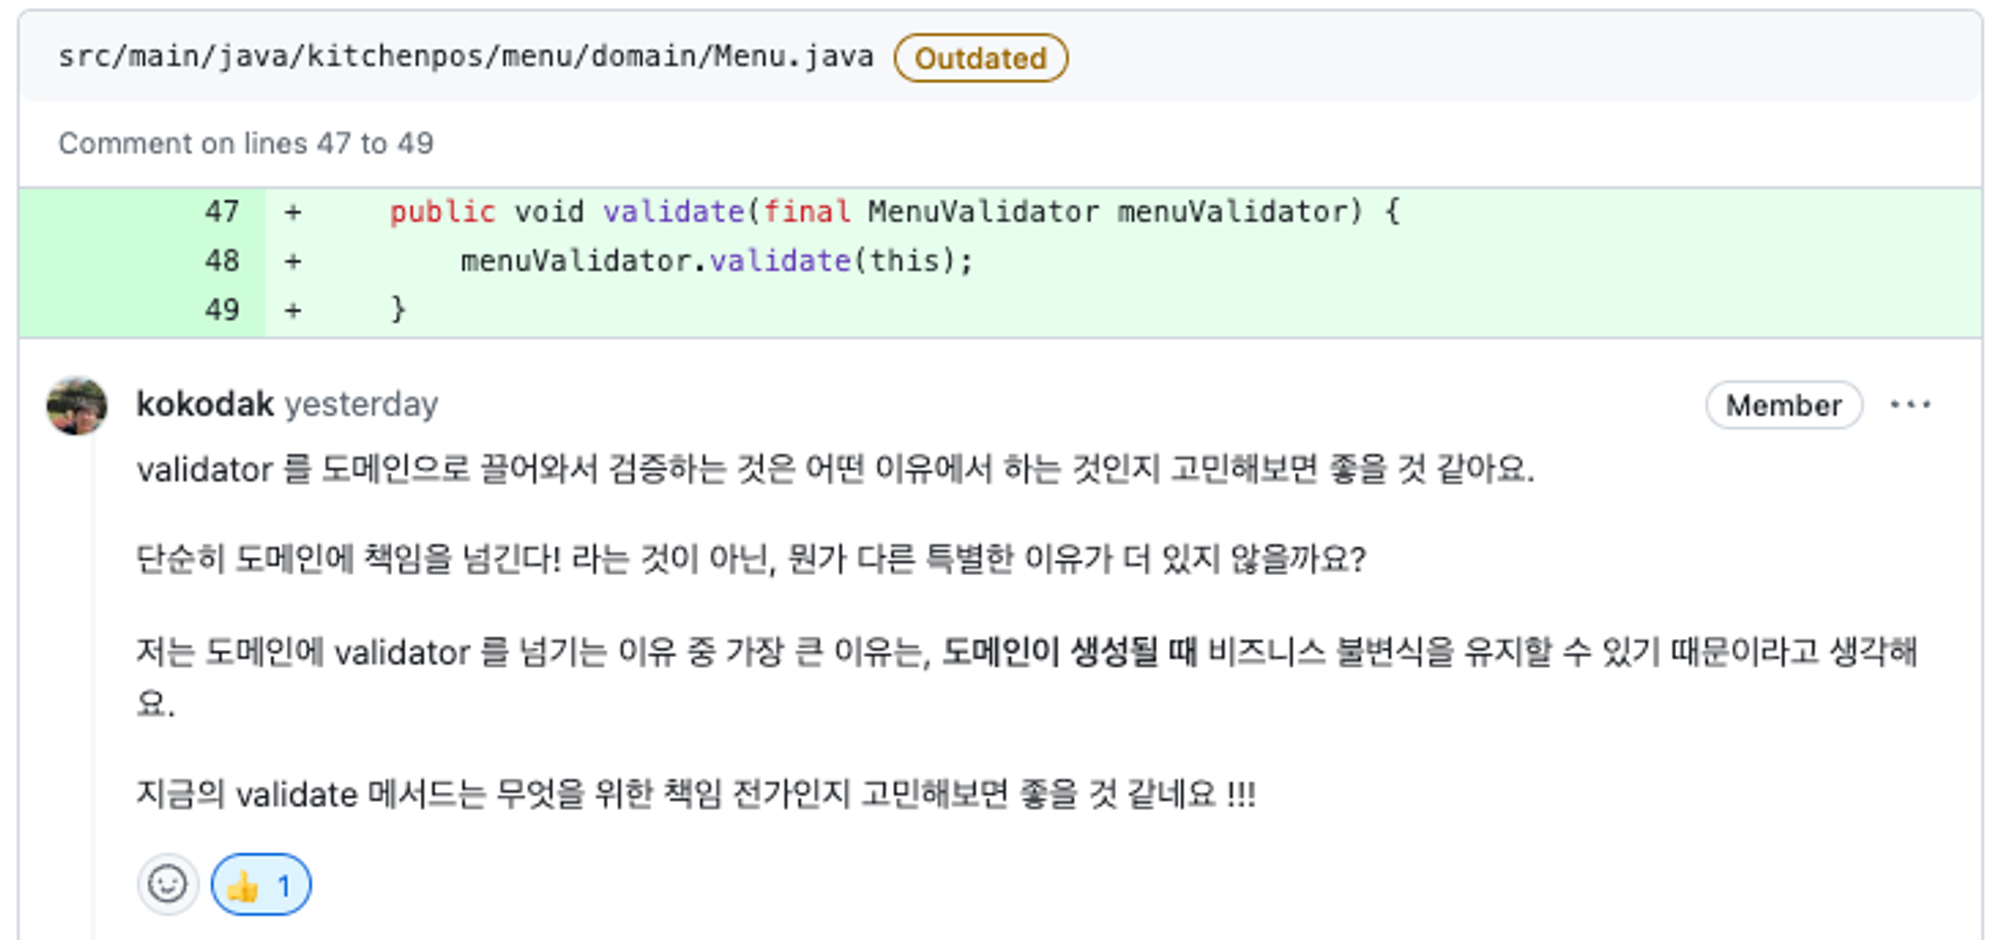Toggle the thumbs up reaction
Screen dimensions: 2000x940
[261, 885]
